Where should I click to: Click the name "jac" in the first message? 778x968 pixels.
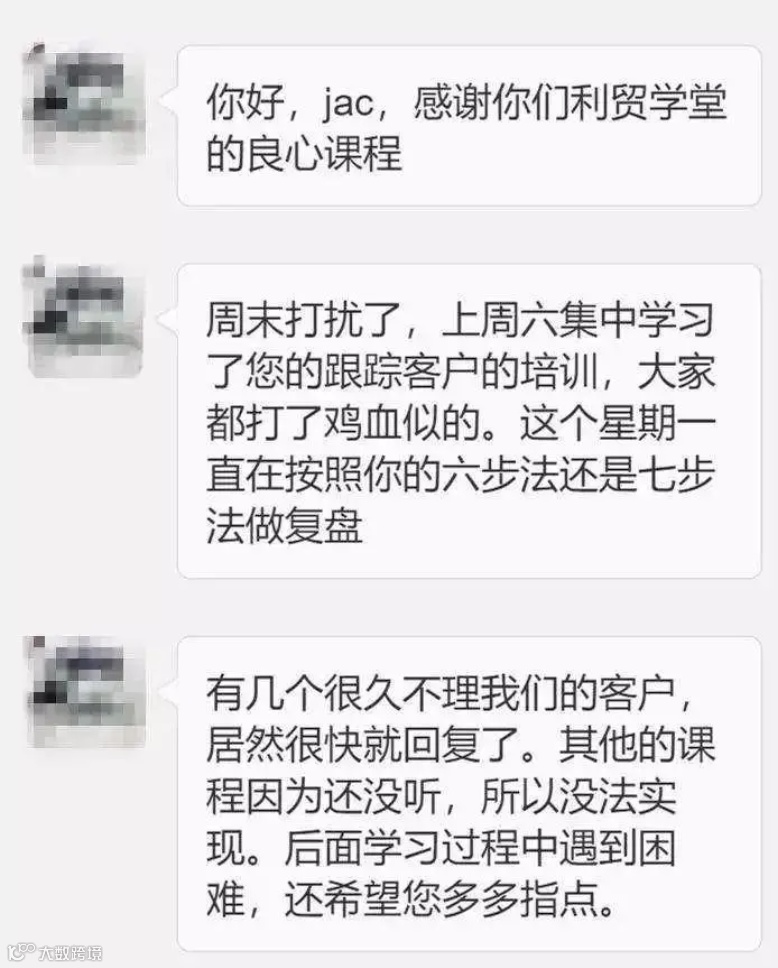[x=348, y=103]
